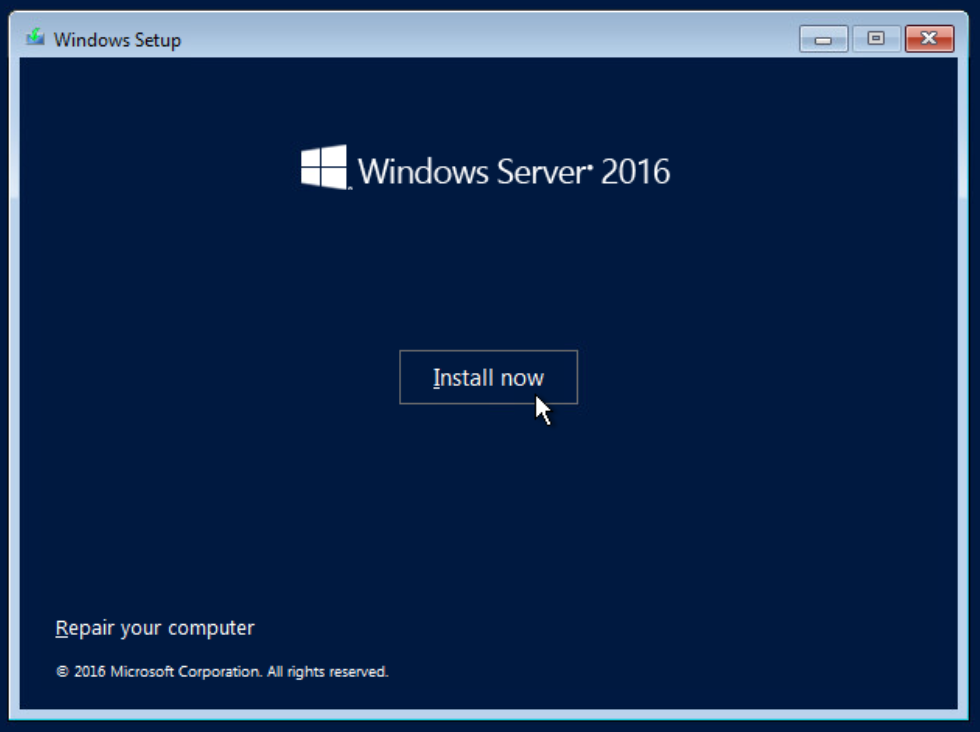
Task: Maximize the Windows Setup window
Action: (x=876, y=39)
